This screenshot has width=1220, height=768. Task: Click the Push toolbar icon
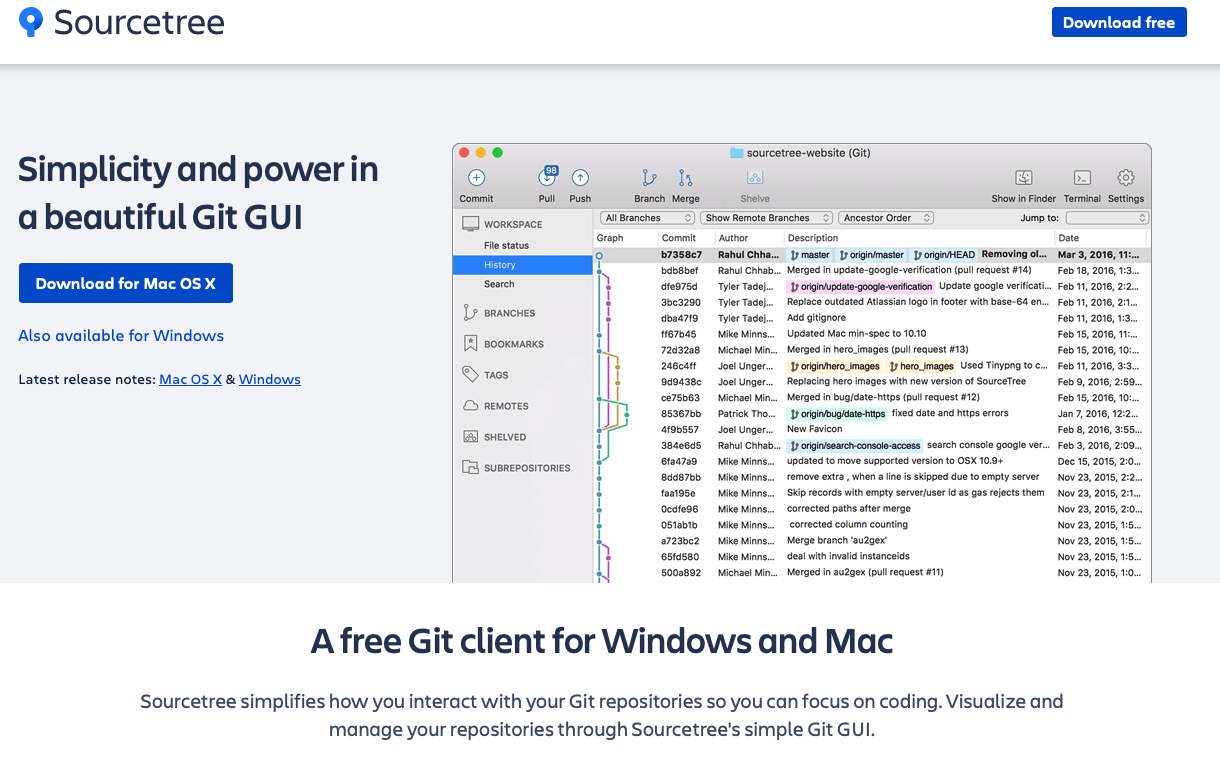click(x=580, y=178)
